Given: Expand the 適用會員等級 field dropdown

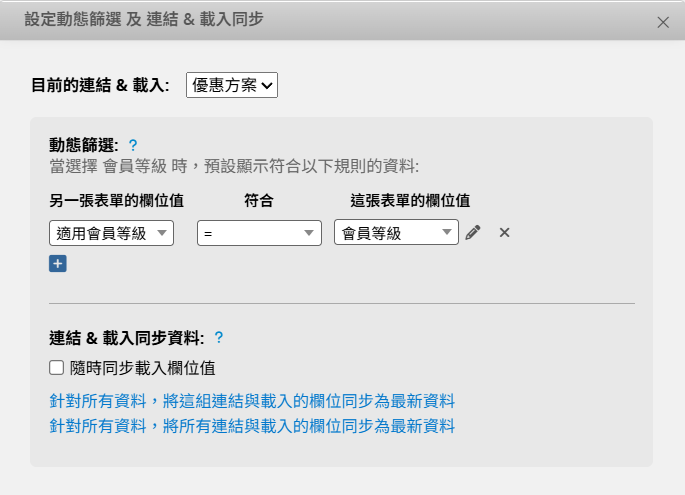Looking at the screenshot, I should tap(111, 233).
